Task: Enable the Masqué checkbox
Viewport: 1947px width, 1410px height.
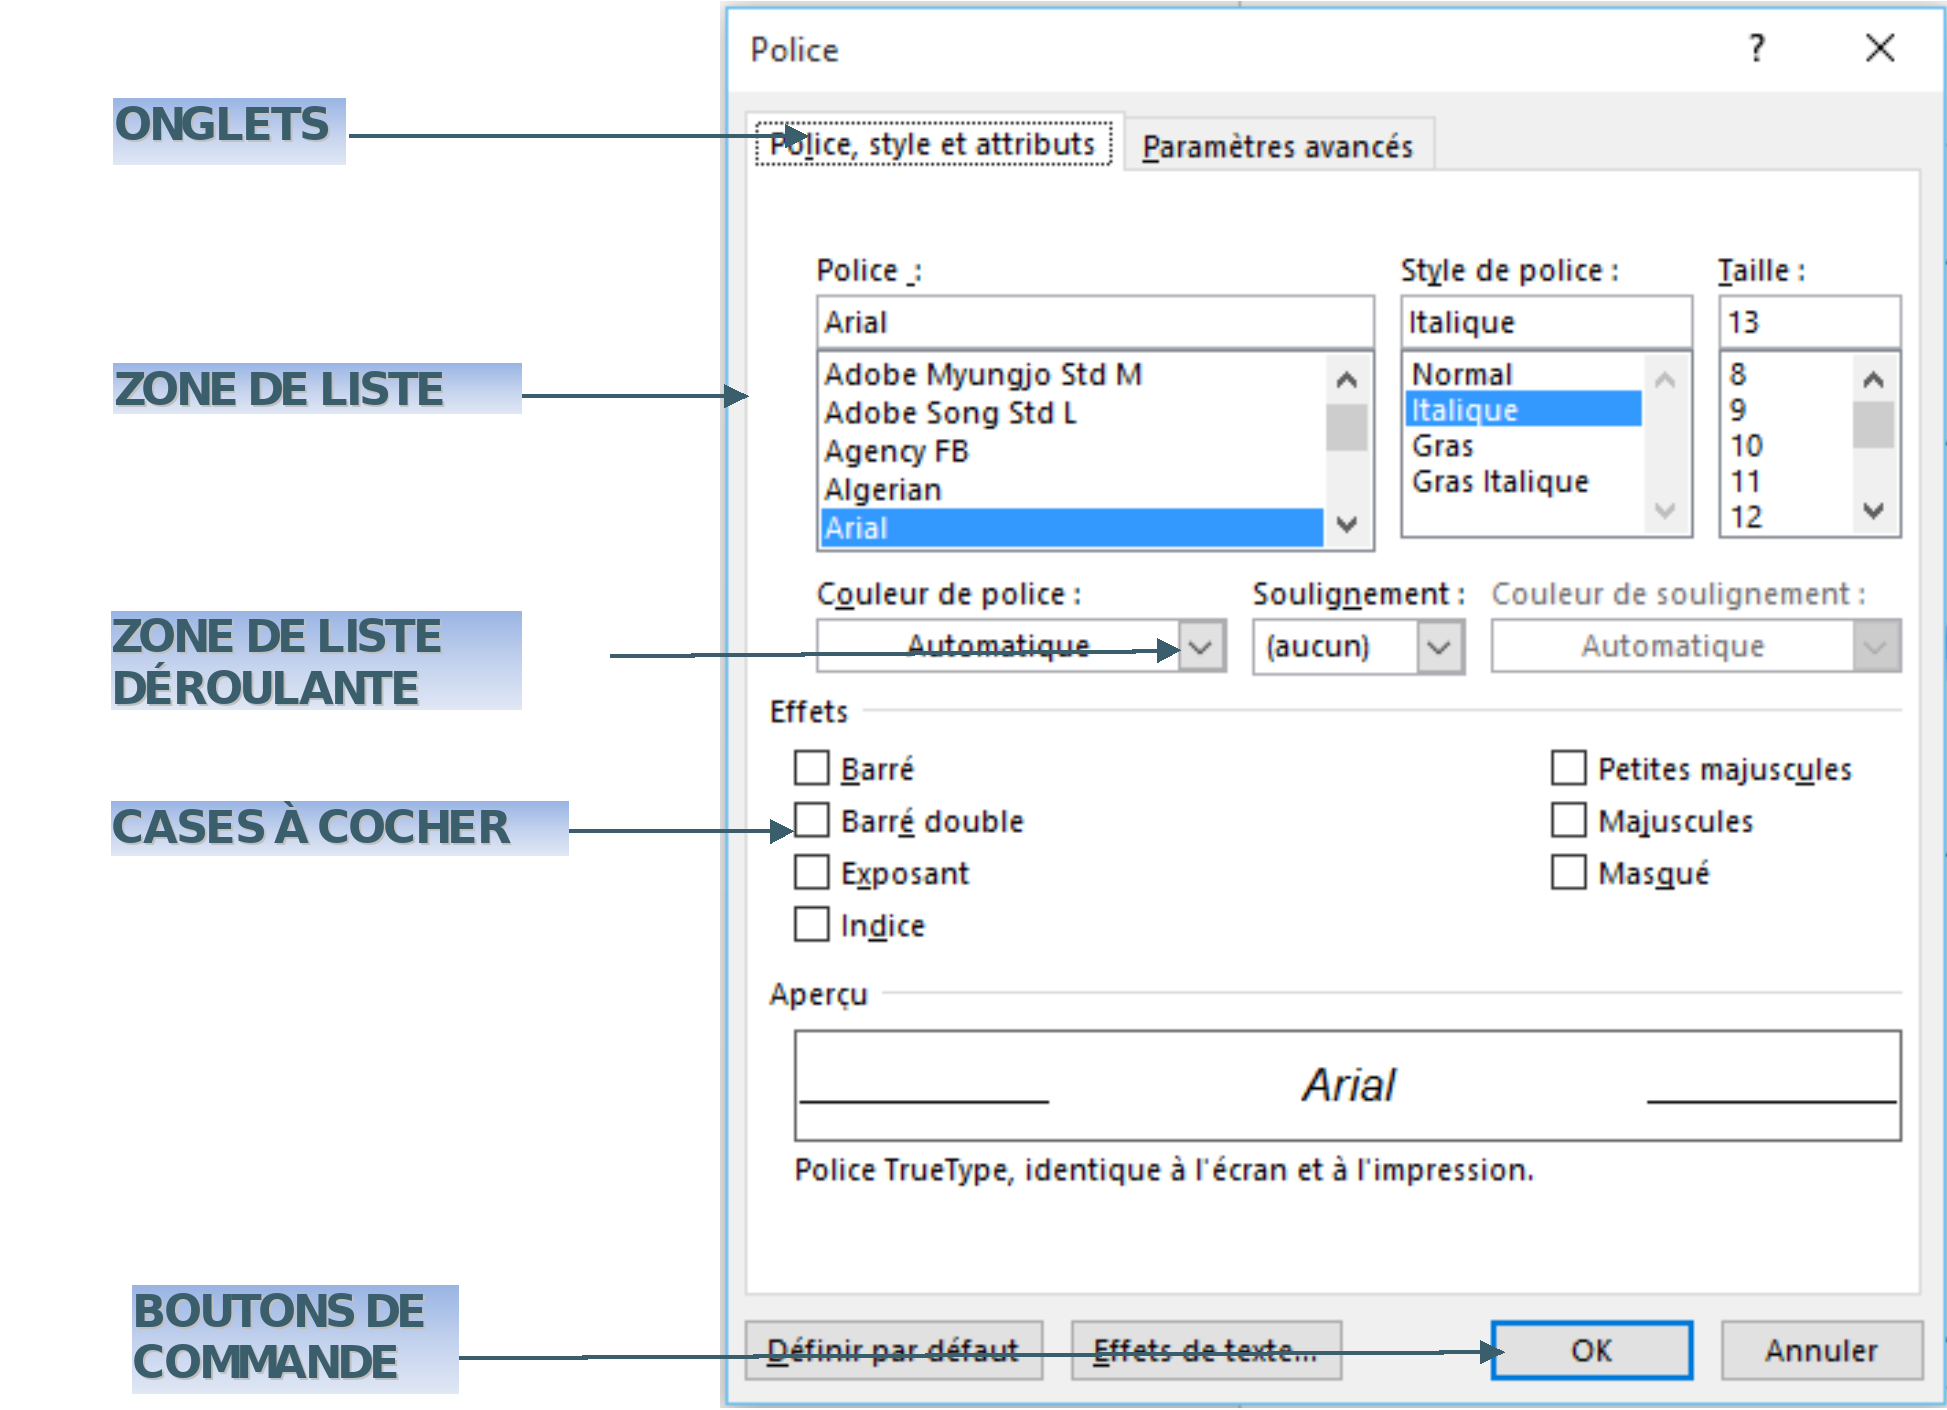Action: 1568,872
